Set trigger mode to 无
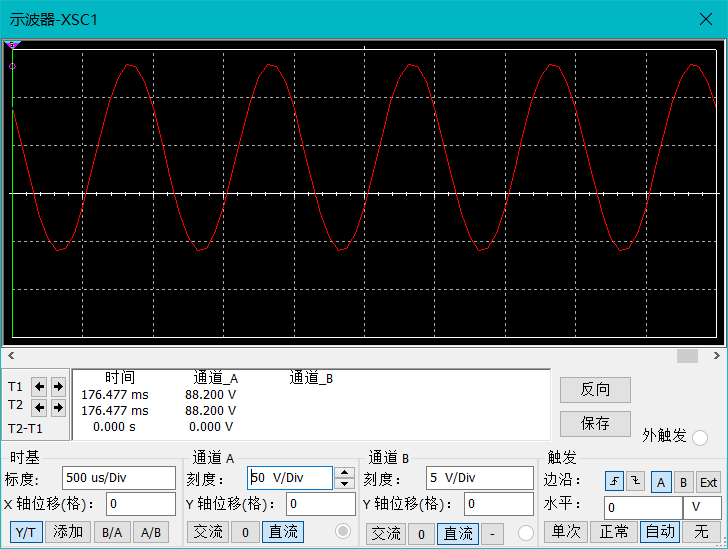The width and height of the screenshot is (728, 549). [701, 532]
